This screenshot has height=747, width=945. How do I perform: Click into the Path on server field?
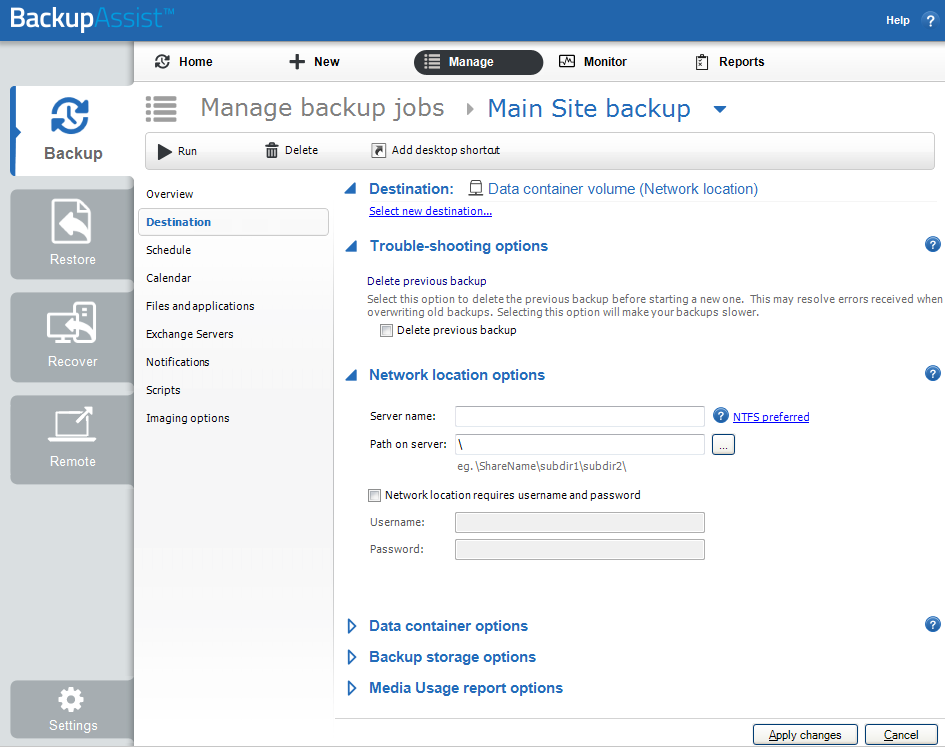(580, 444)
